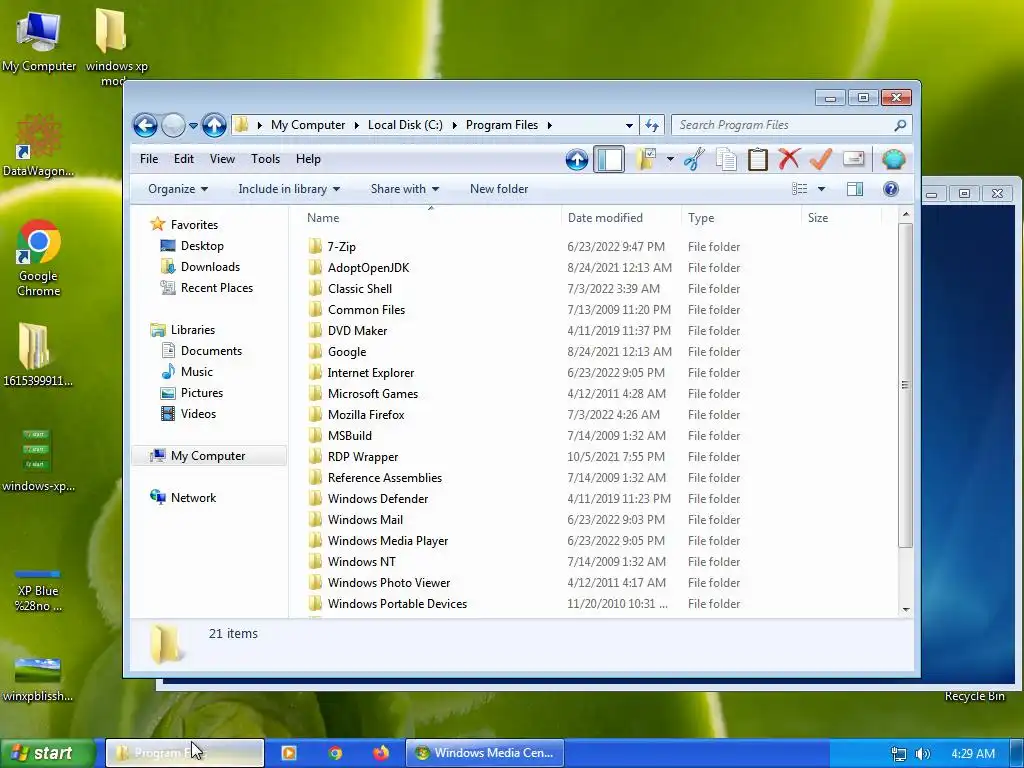The width and height of the screenshot is (1024, 768).
Task: Select Libraries in the navigation pane
Action: [x=193, y=330]
